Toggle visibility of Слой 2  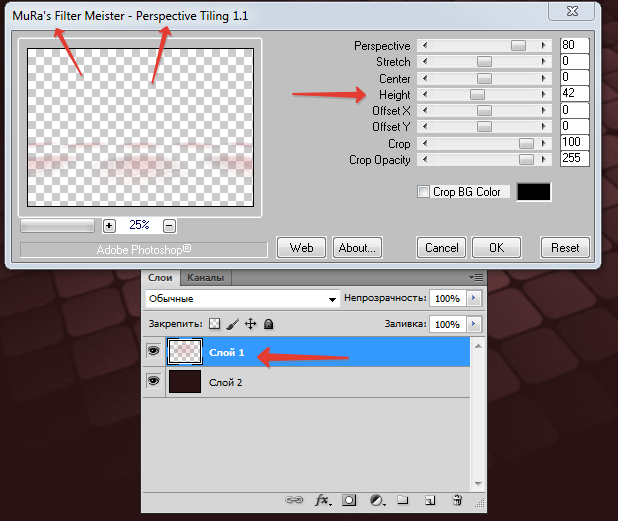(154, 381)
